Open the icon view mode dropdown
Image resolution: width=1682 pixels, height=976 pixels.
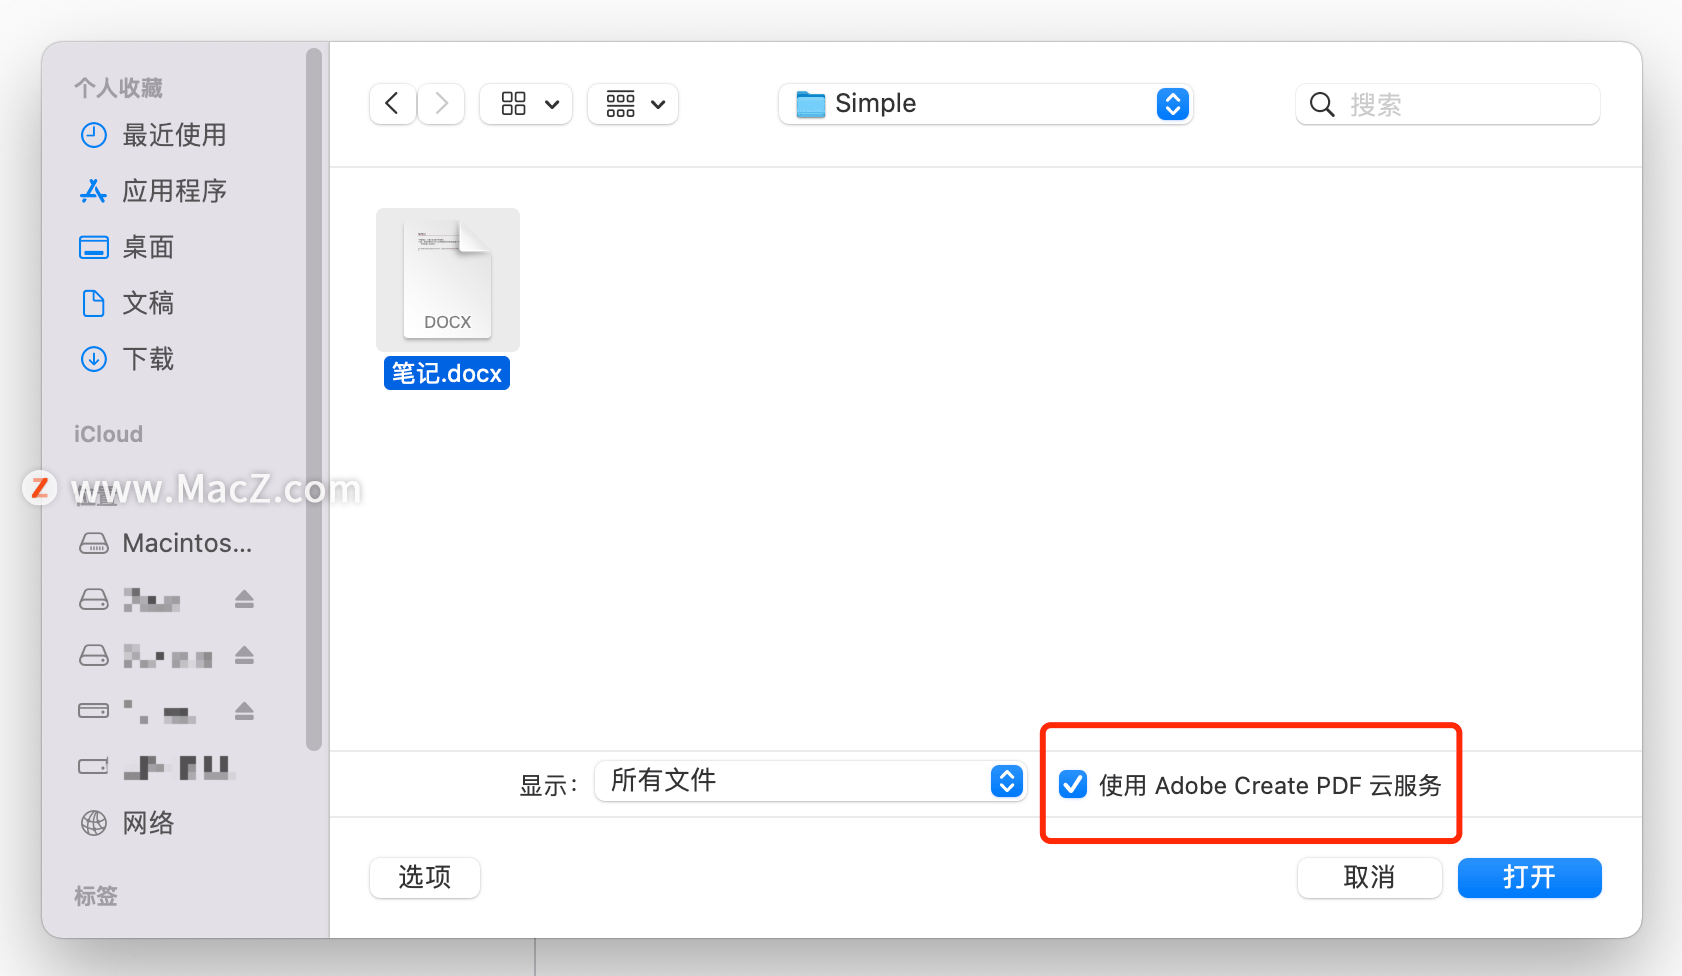coord(526,104)
